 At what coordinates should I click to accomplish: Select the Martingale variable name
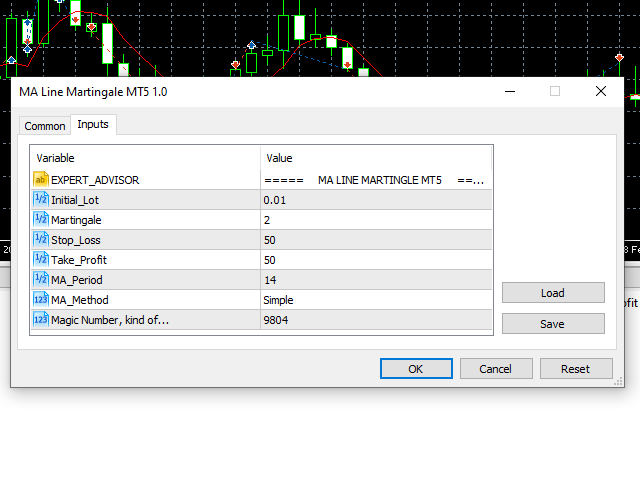tap(76, 220)
